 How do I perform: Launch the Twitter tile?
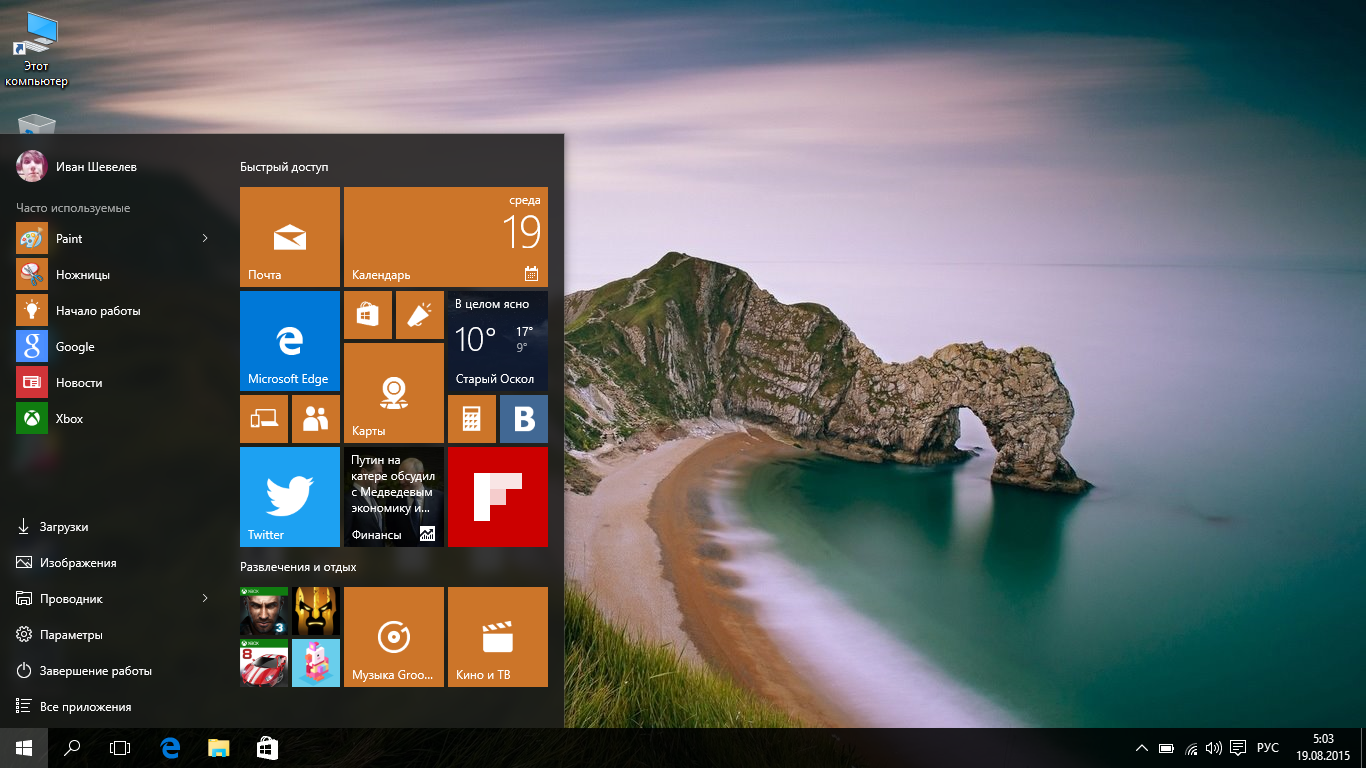point(290,497)
